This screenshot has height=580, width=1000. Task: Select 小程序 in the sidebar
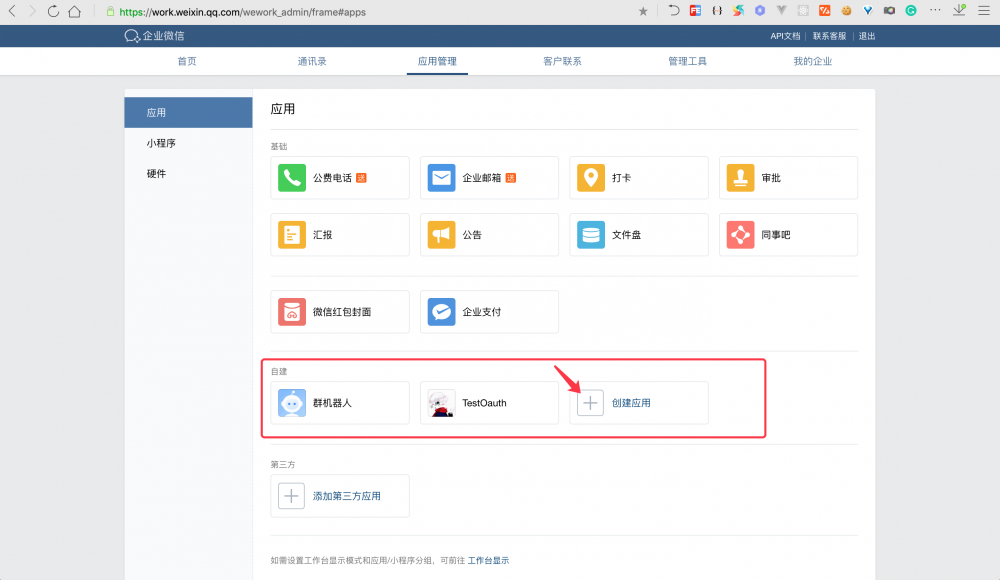159,143
